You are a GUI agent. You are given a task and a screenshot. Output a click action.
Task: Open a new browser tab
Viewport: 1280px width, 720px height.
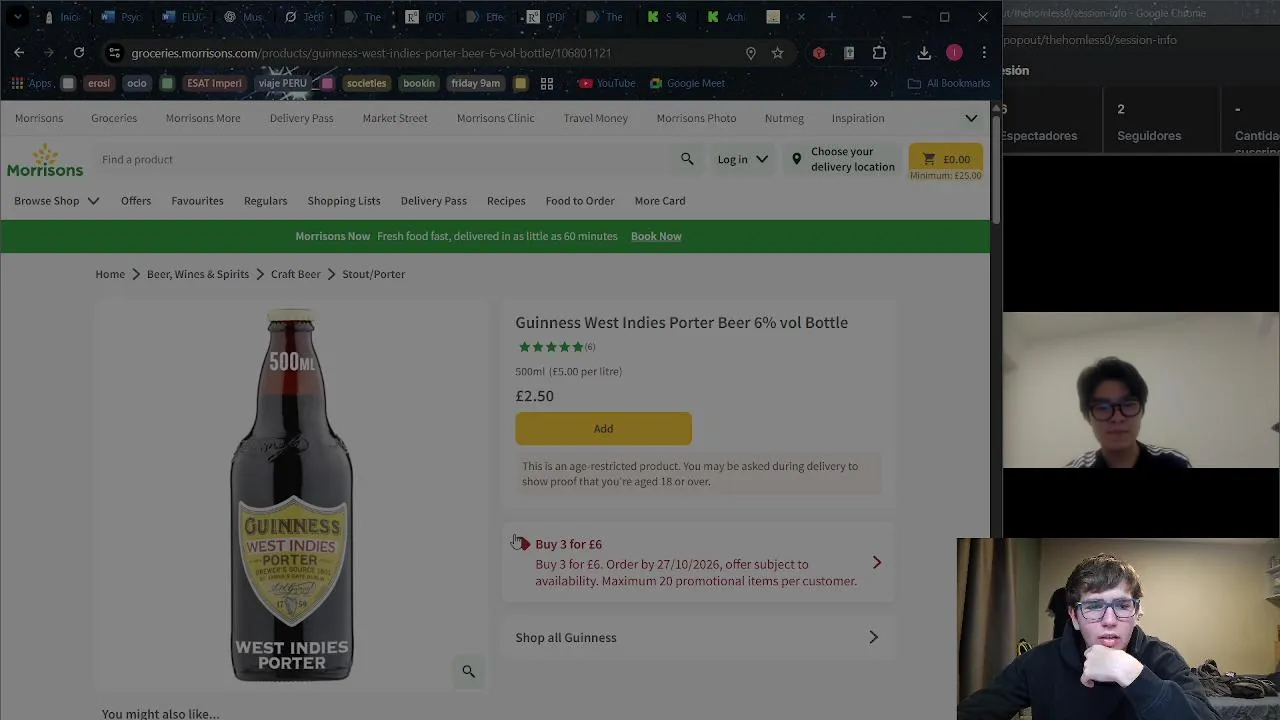click(x=831, y=16)
